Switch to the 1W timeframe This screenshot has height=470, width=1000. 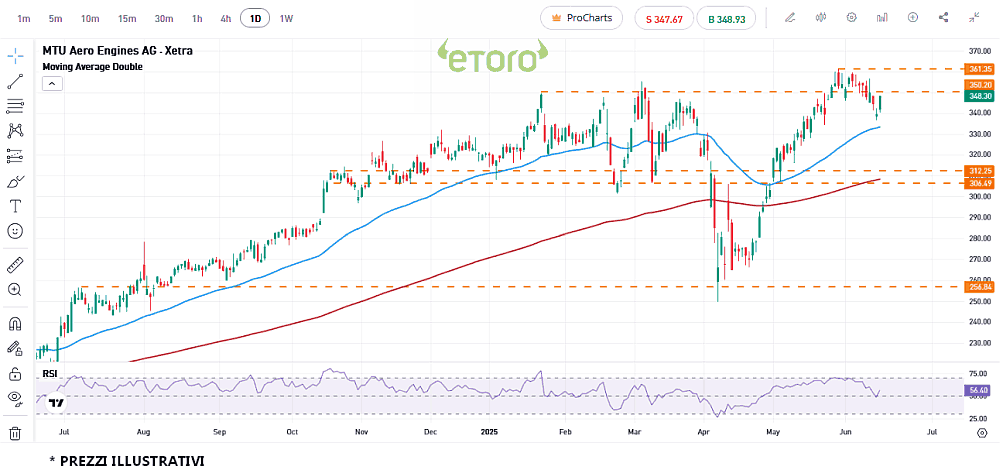(286, 18)
